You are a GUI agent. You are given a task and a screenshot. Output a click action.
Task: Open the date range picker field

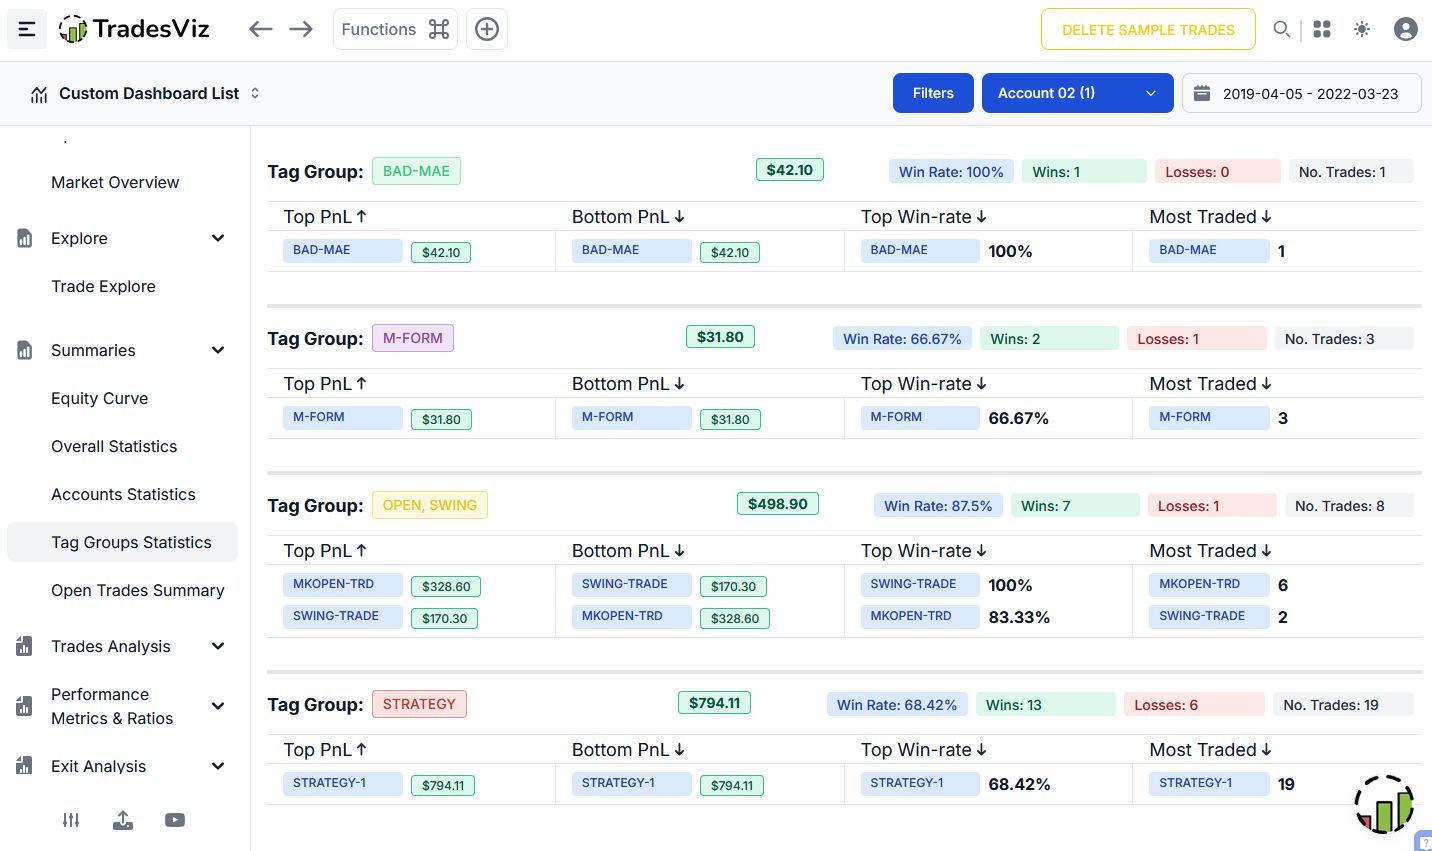pos(1302,93)
